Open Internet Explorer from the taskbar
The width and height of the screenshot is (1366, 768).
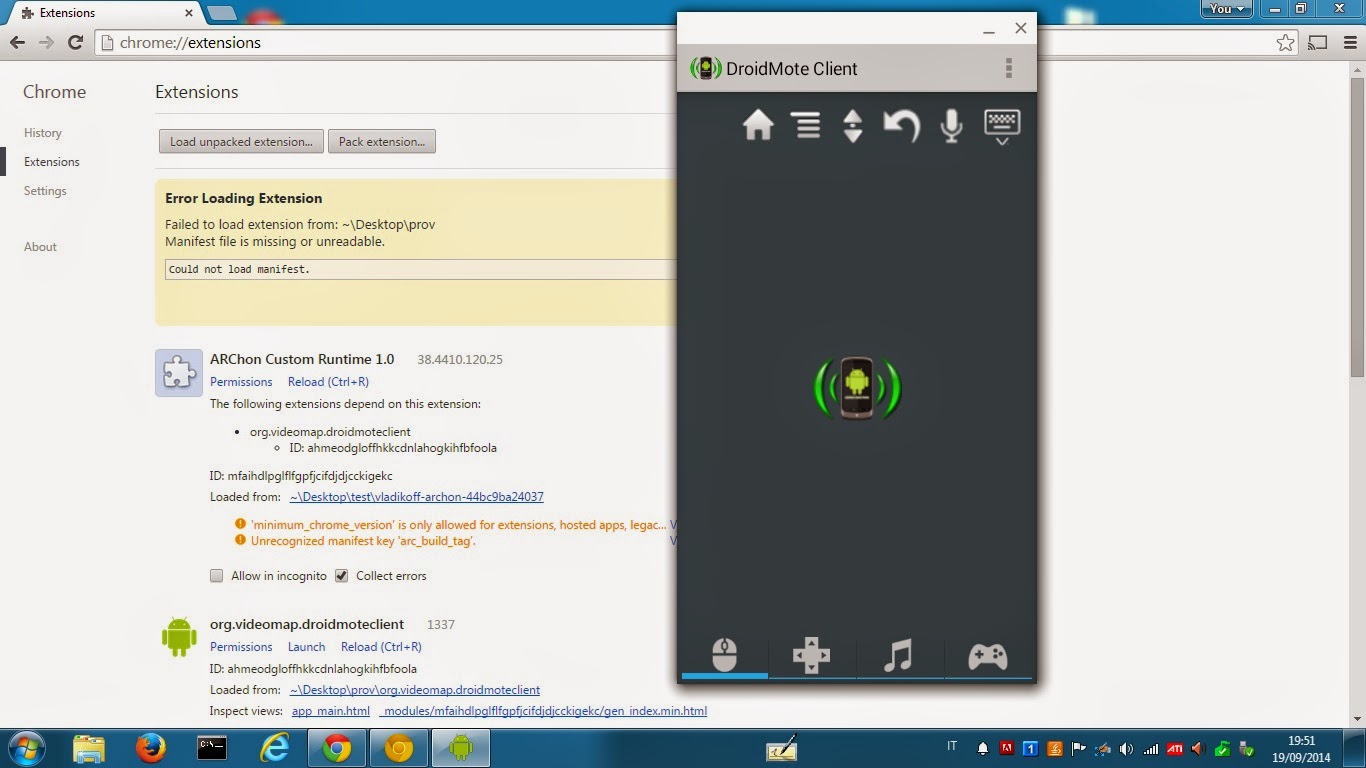click(x=274, y=748)
